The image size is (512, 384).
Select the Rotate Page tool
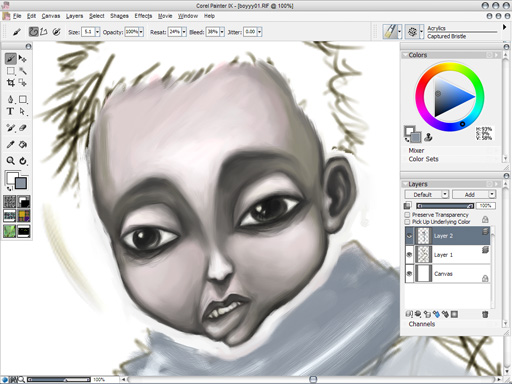point(23,161)
